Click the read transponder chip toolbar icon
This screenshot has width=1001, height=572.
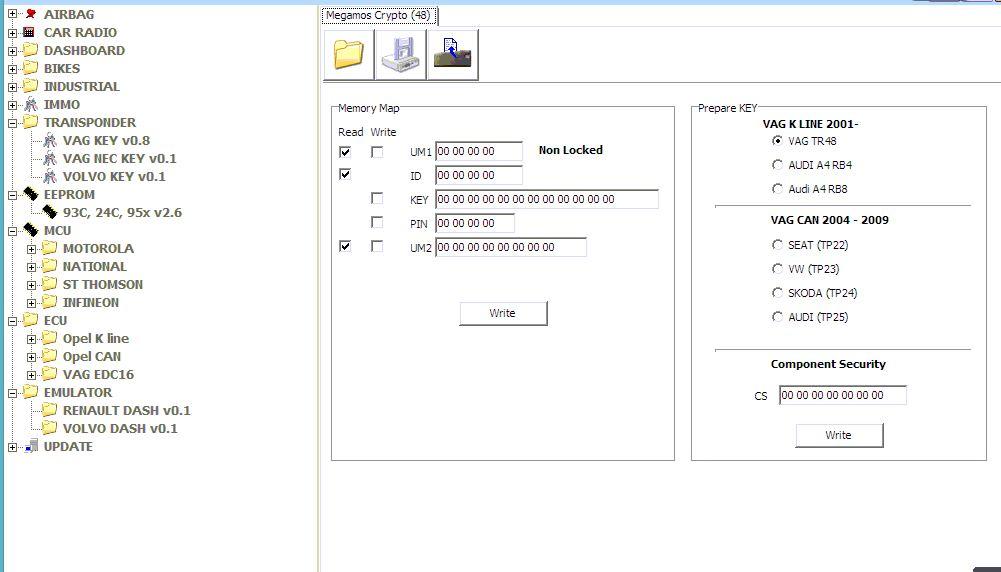tap(452, 54)
